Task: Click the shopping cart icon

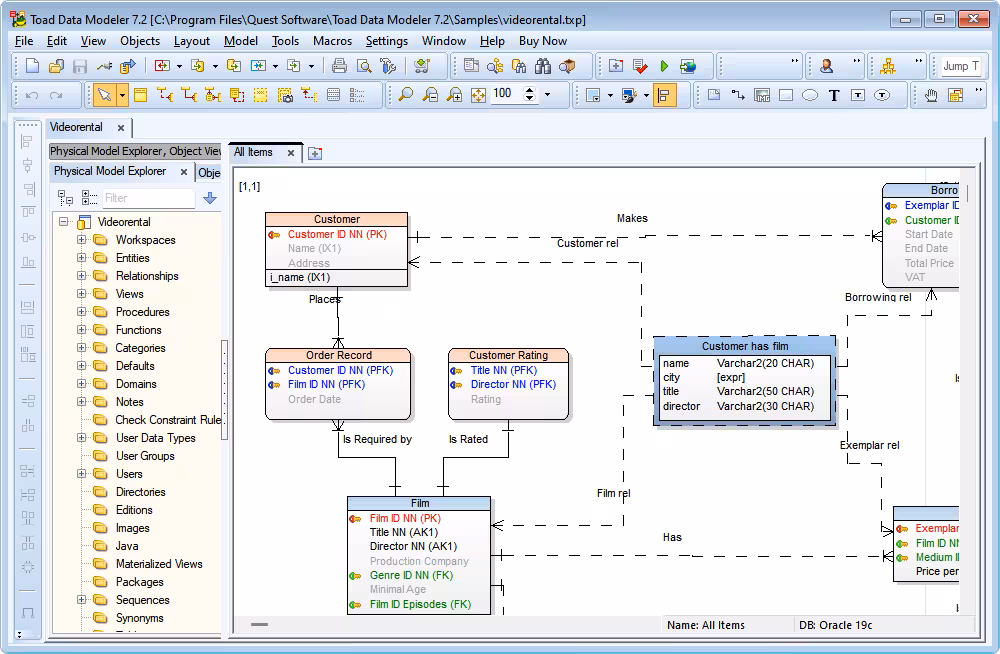Action: (422, 66)
